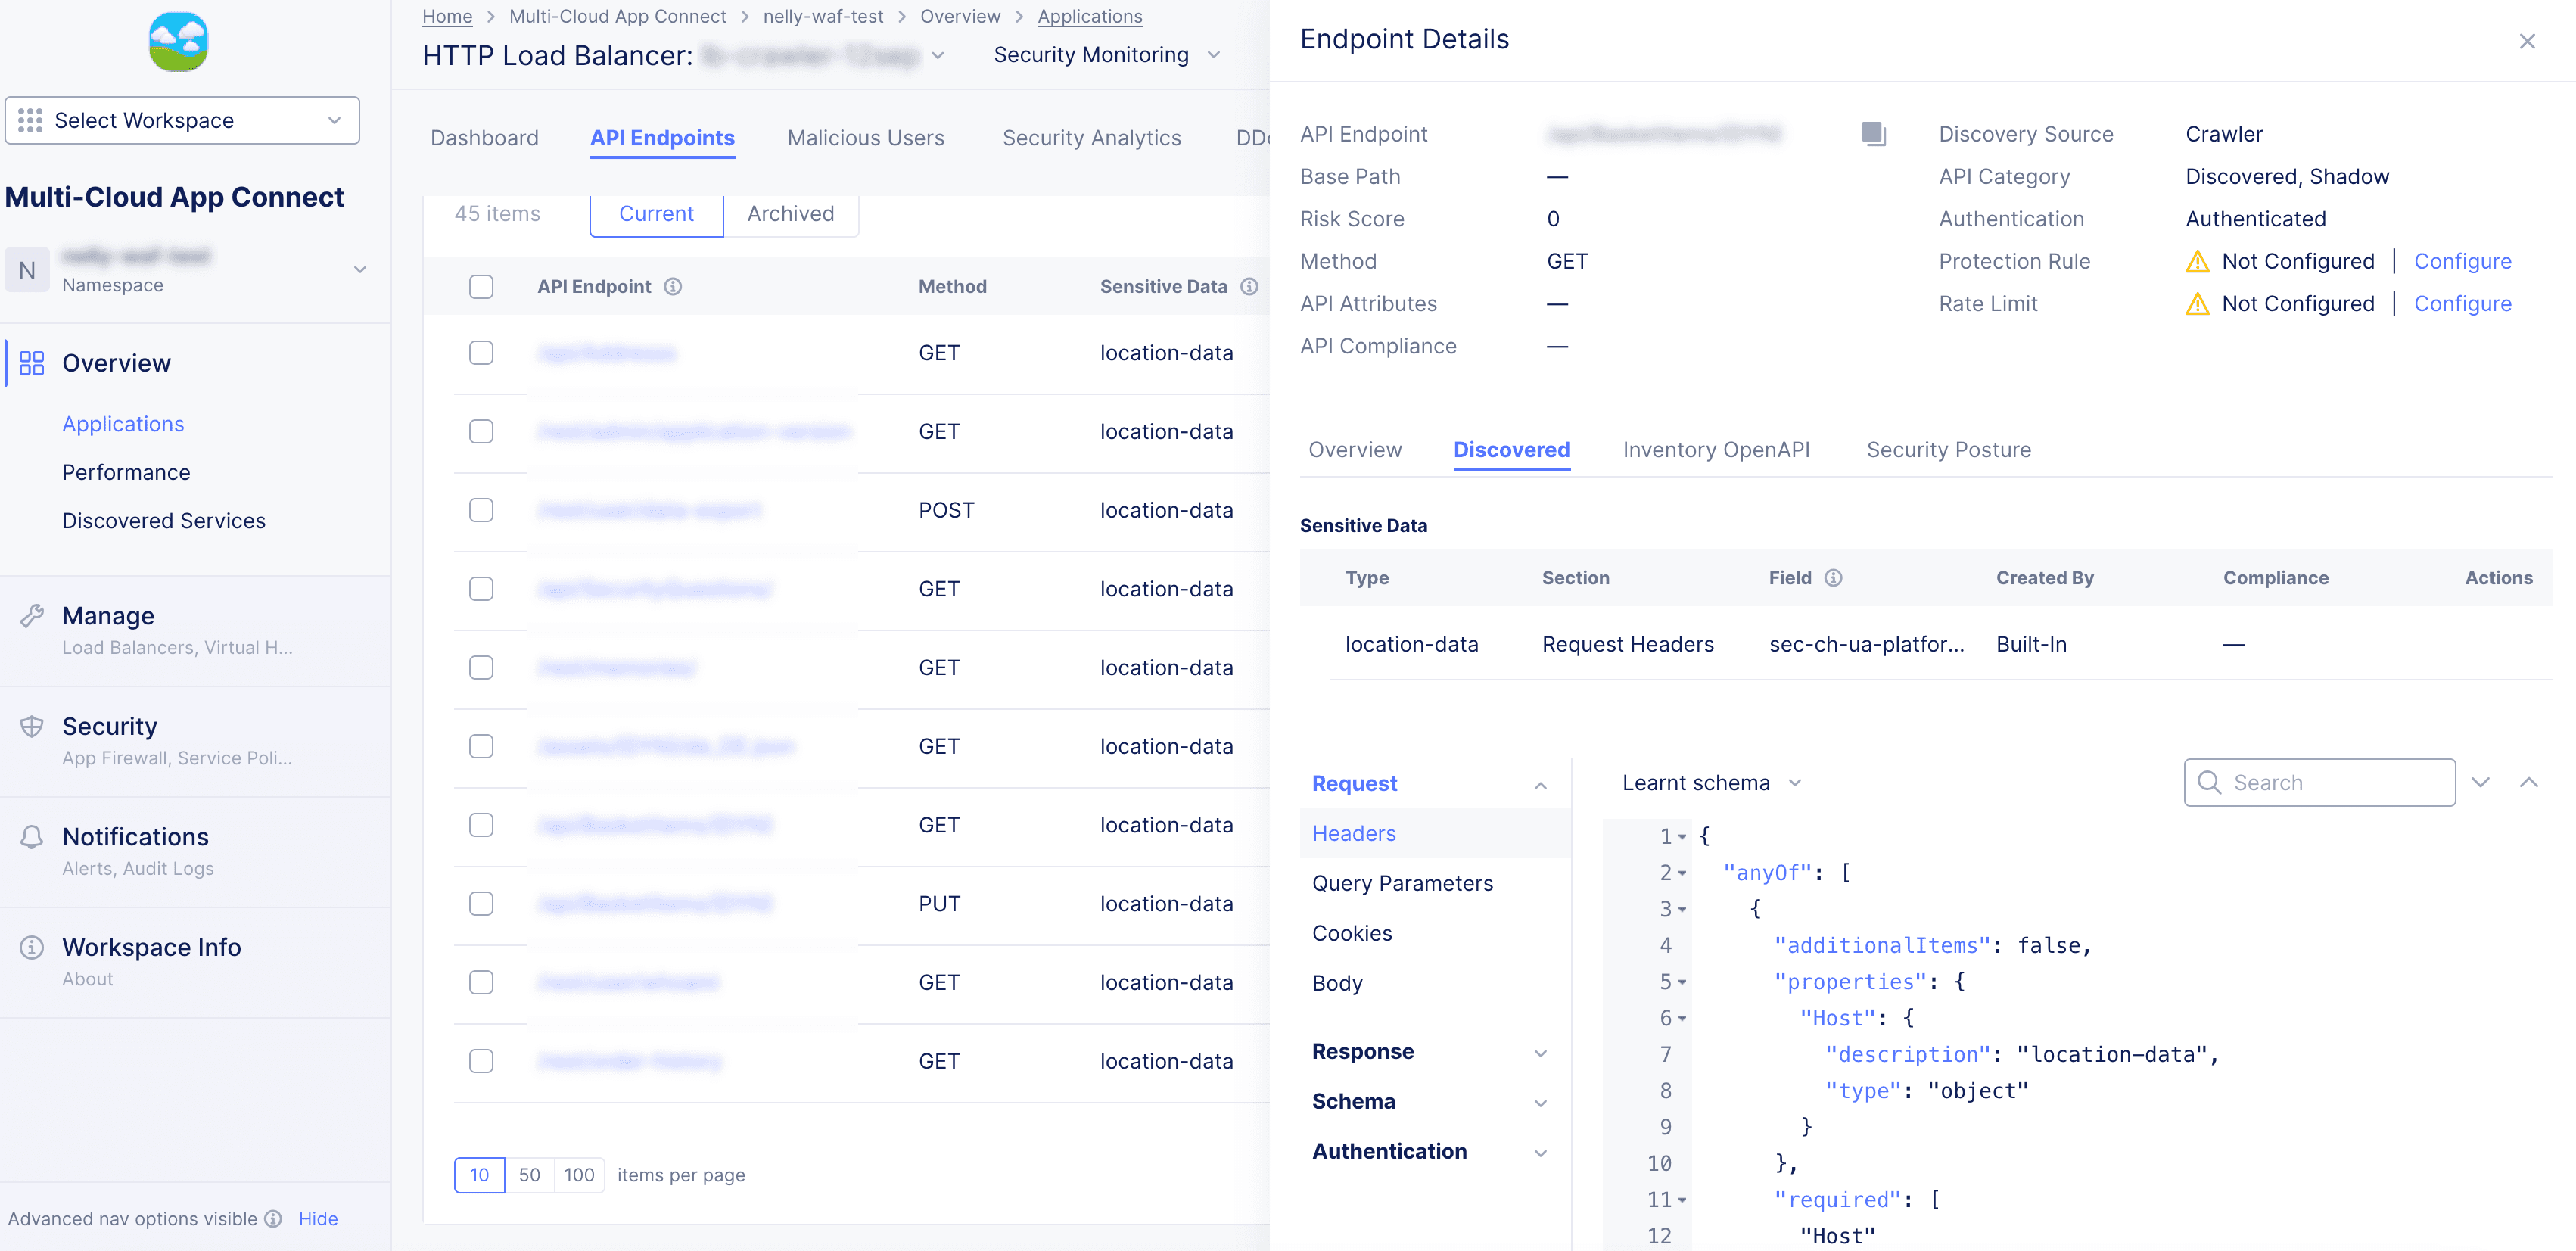This screenshot has width=2576, height=1251.
Task: Open the Security shield menu in sidebar
Action: tap(32, 726)
